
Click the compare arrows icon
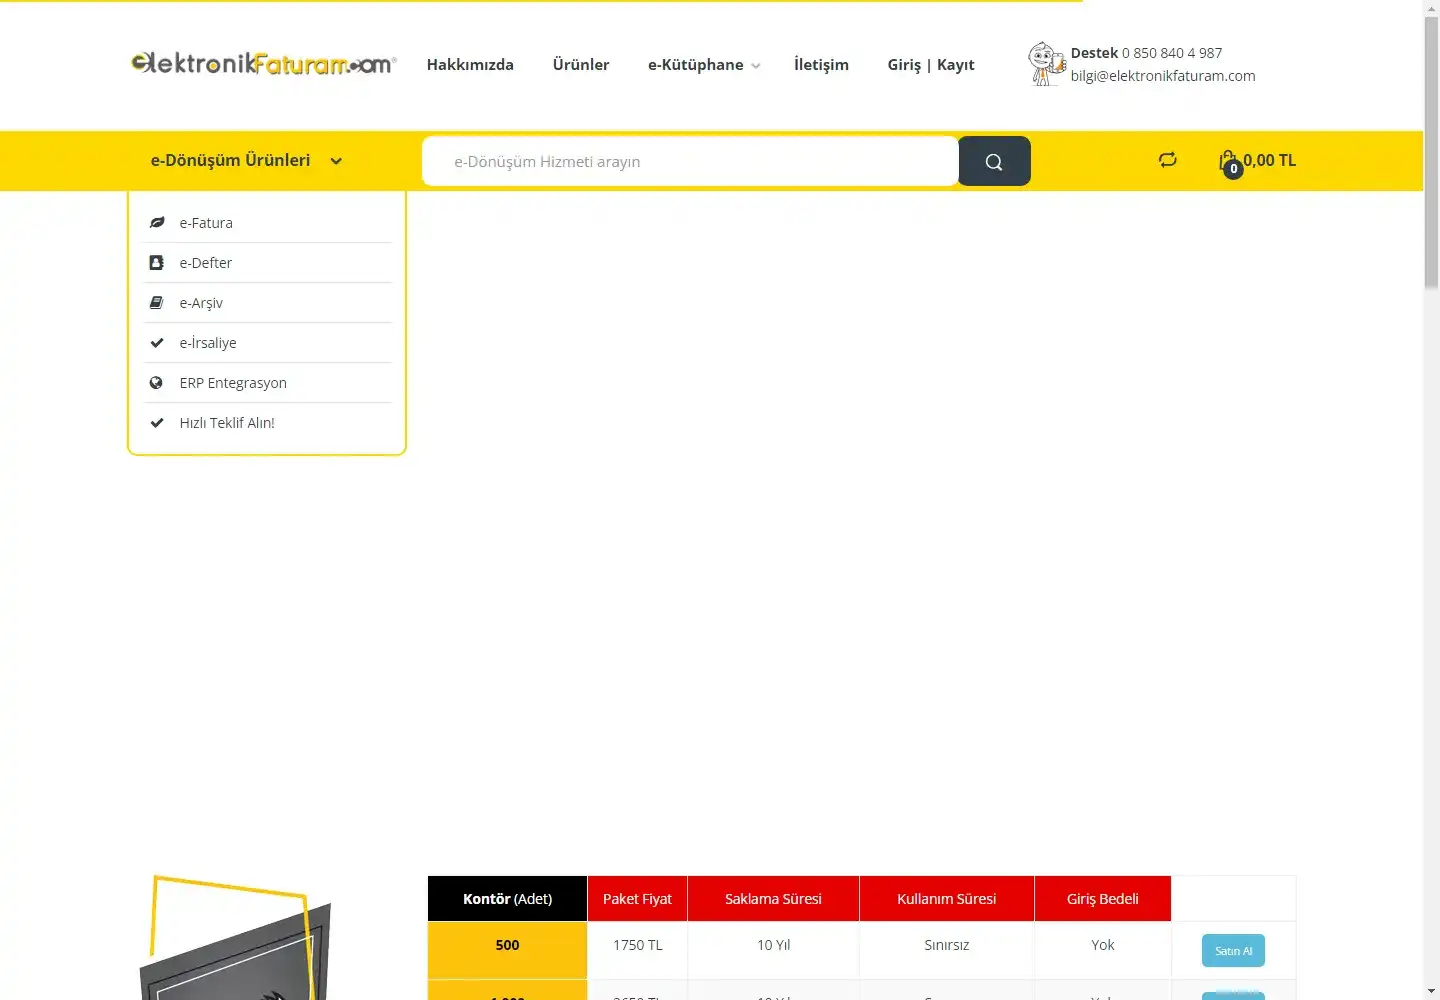coord(1168,160)
